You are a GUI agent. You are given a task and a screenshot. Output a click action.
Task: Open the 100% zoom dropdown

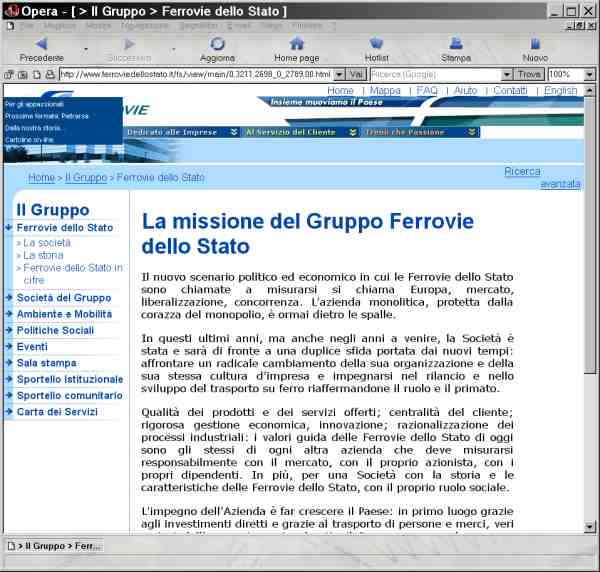coord(590,74)
